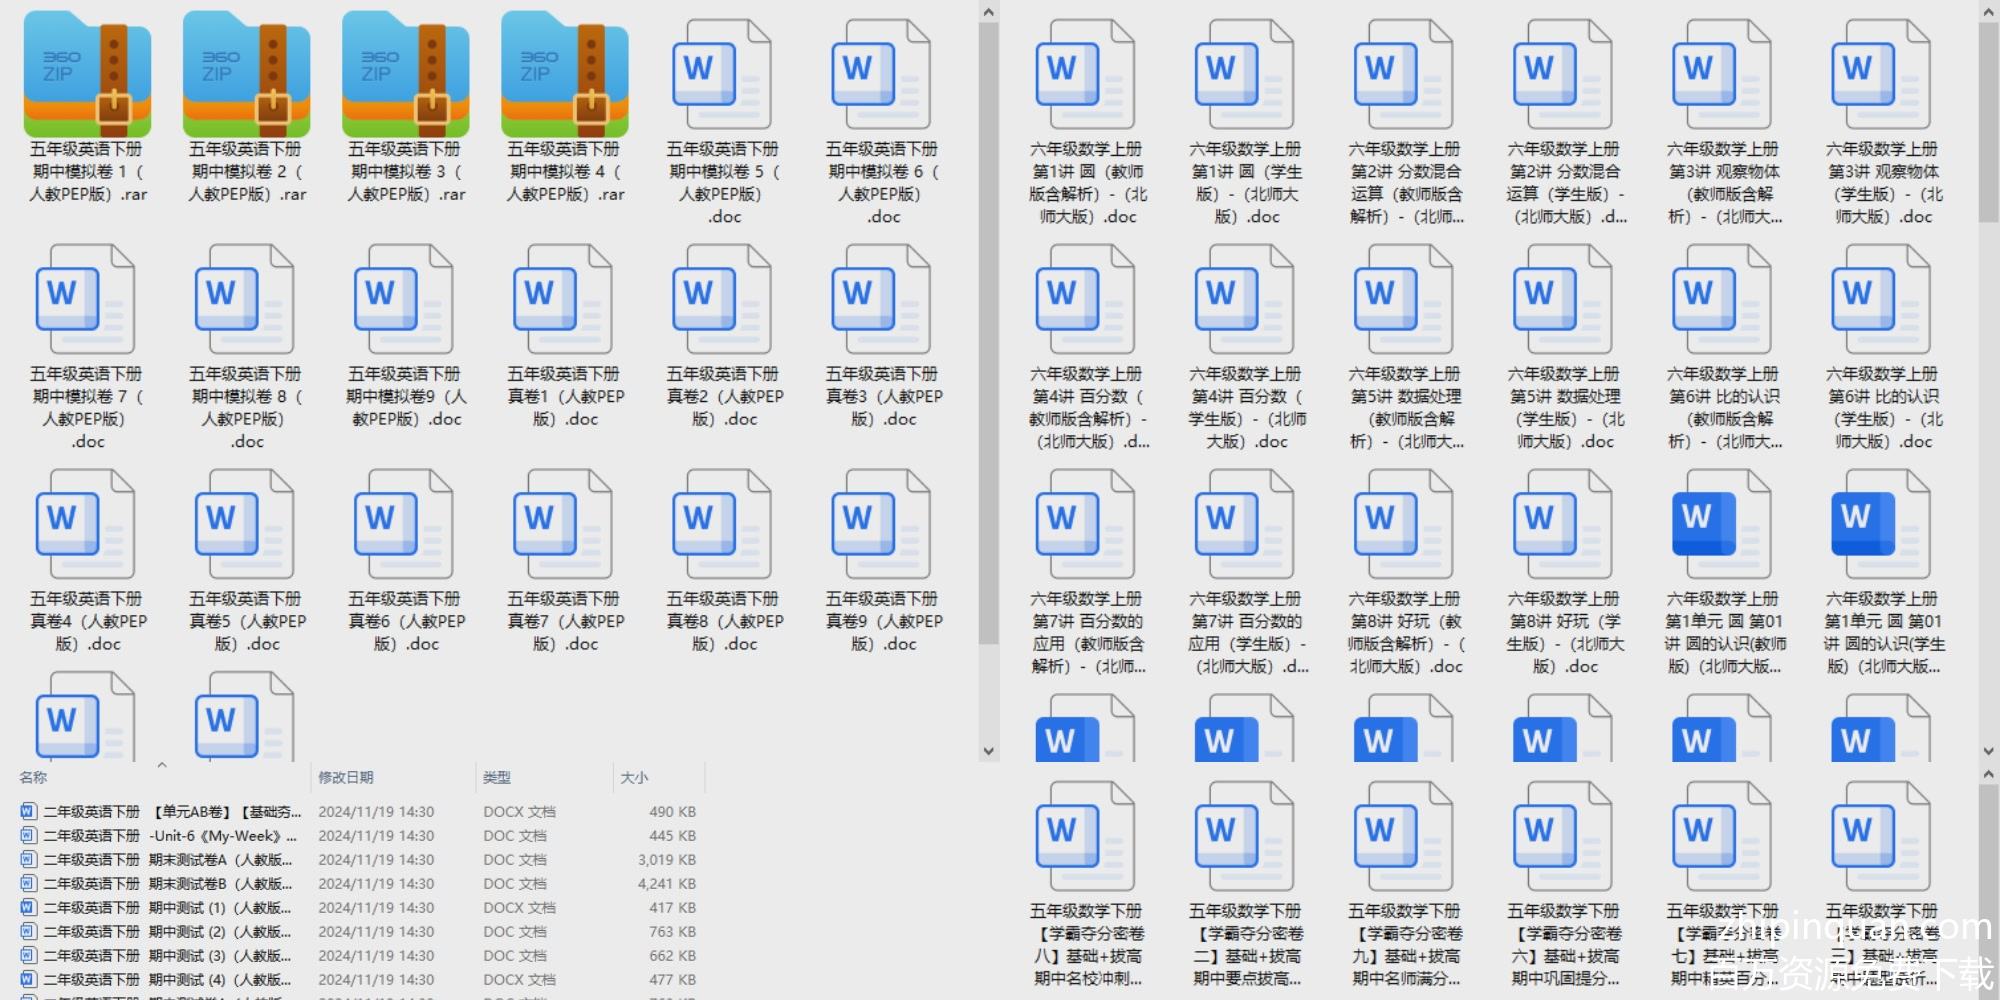Click the 3,019 KB size cell
Viewport: 2000px width, 1000px height.
[666, 859]
